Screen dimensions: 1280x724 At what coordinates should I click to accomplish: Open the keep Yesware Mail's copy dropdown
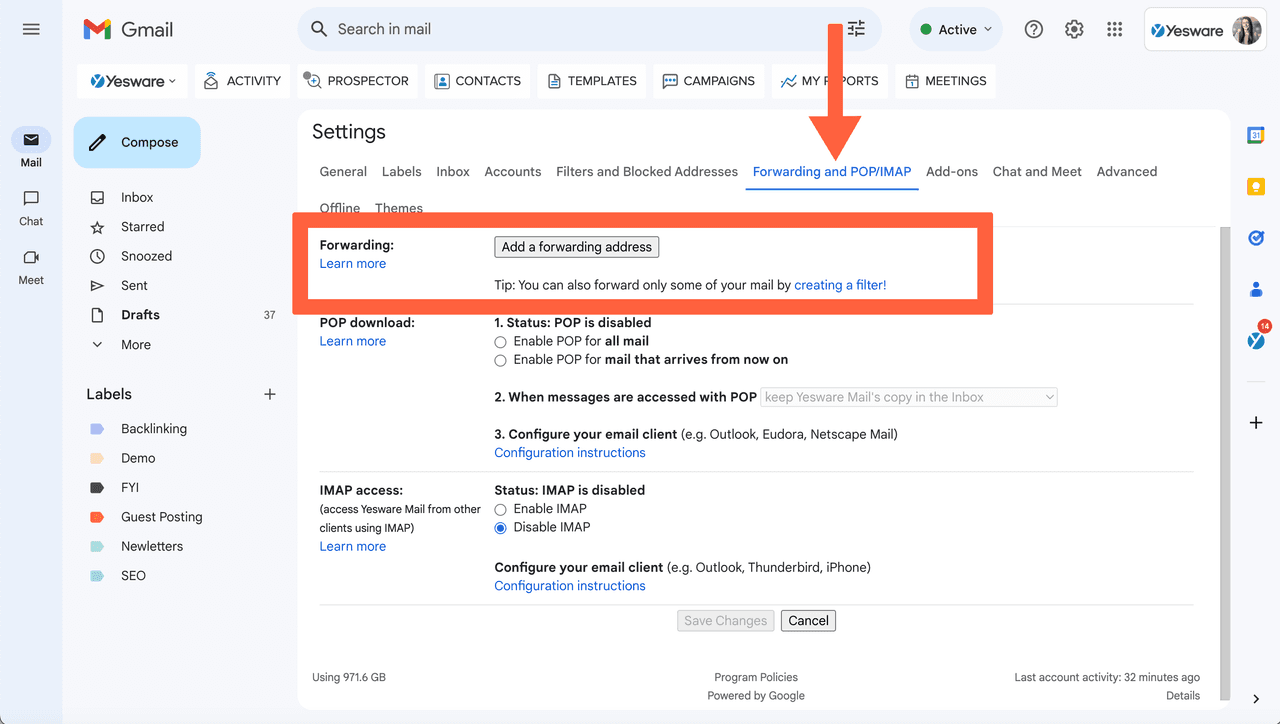point(908,396)
